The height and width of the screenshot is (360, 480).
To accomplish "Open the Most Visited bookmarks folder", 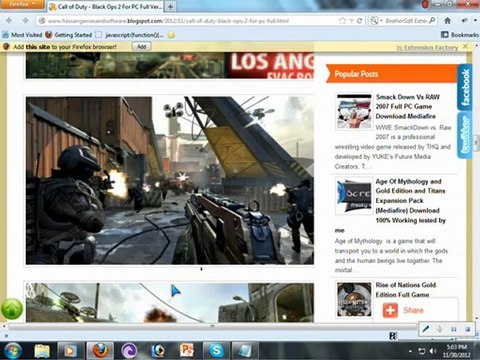I will pos(23,35).
